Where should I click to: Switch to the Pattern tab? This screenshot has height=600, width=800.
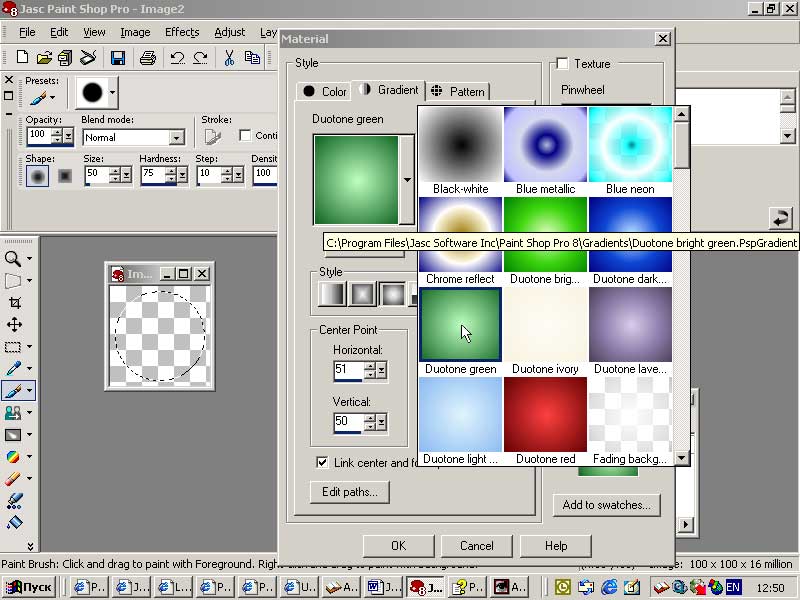click(457, 91)
